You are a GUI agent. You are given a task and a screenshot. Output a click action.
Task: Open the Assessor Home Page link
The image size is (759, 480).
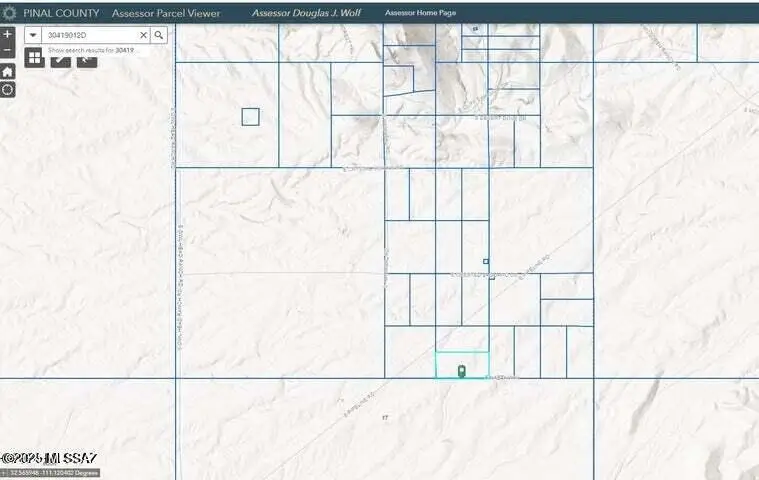[x=420, y=13]
